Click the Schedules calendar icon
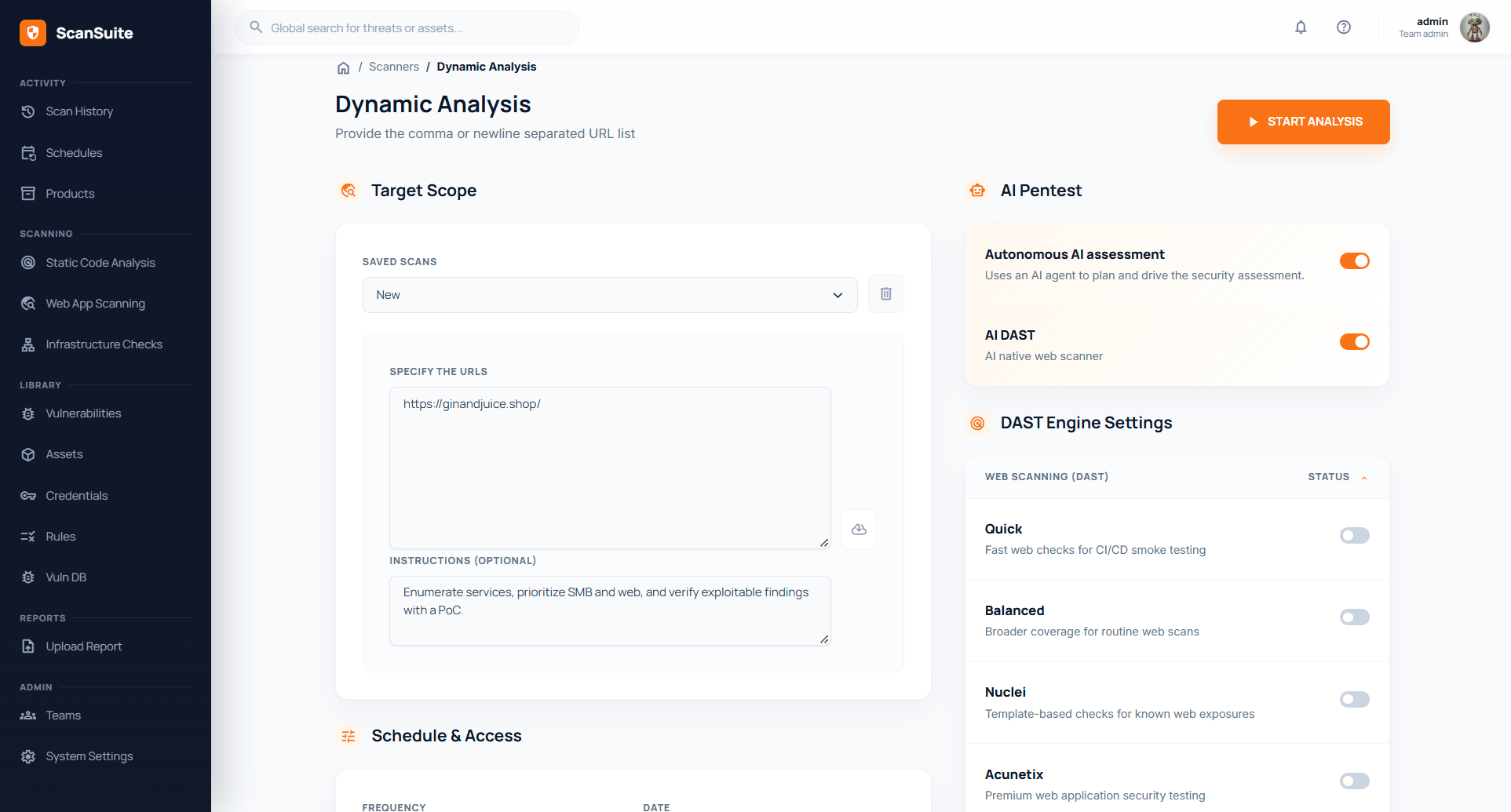The image size is (1511, 812). point(28,153)
